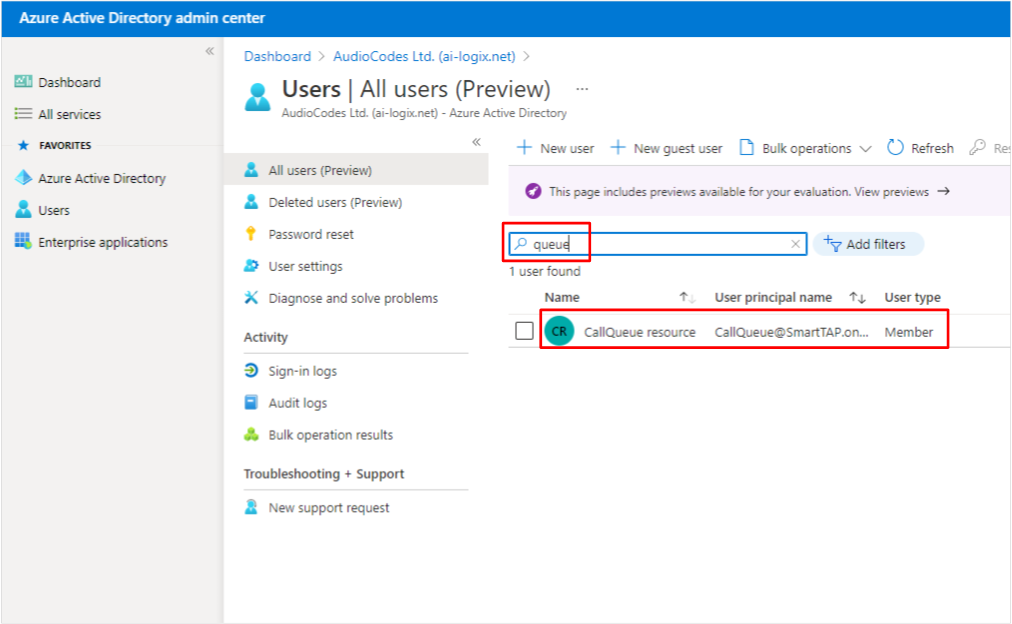
Task: Click the Deleted users person icon
Action: click(251, 202)
